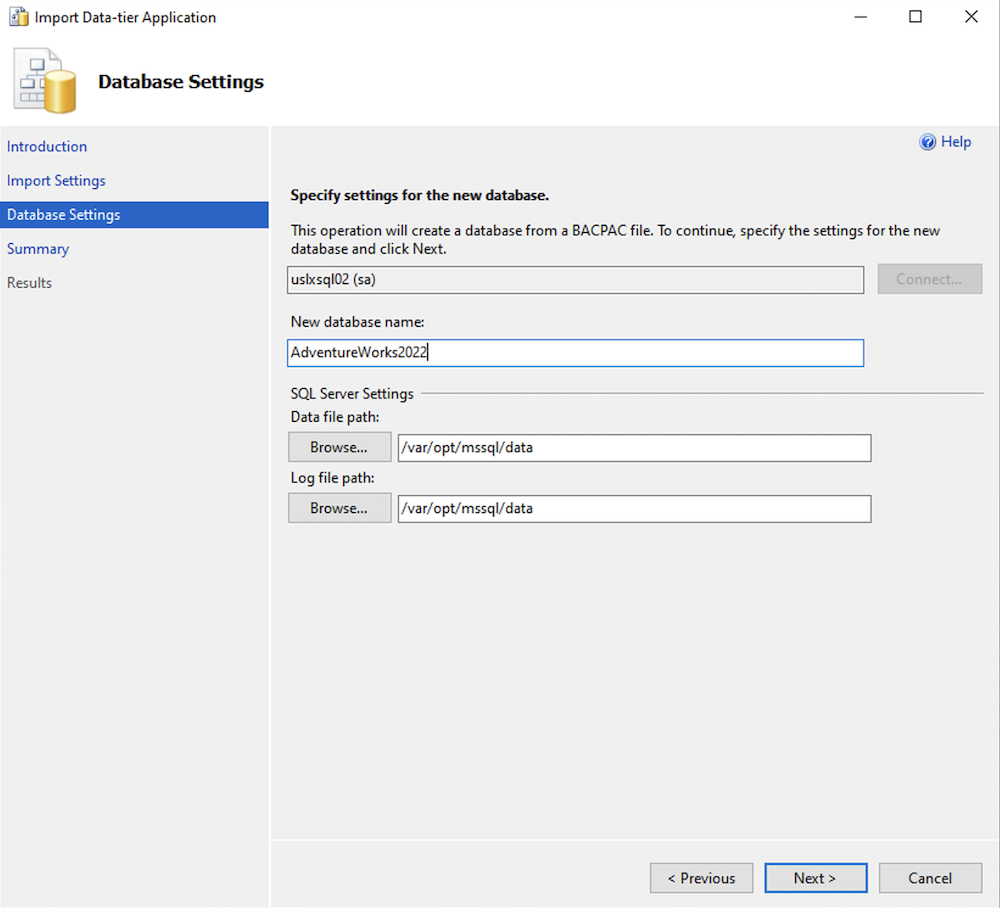Click Next to continue the import
Viewport: 1000px width, 908px height.
tap(816, 878)
